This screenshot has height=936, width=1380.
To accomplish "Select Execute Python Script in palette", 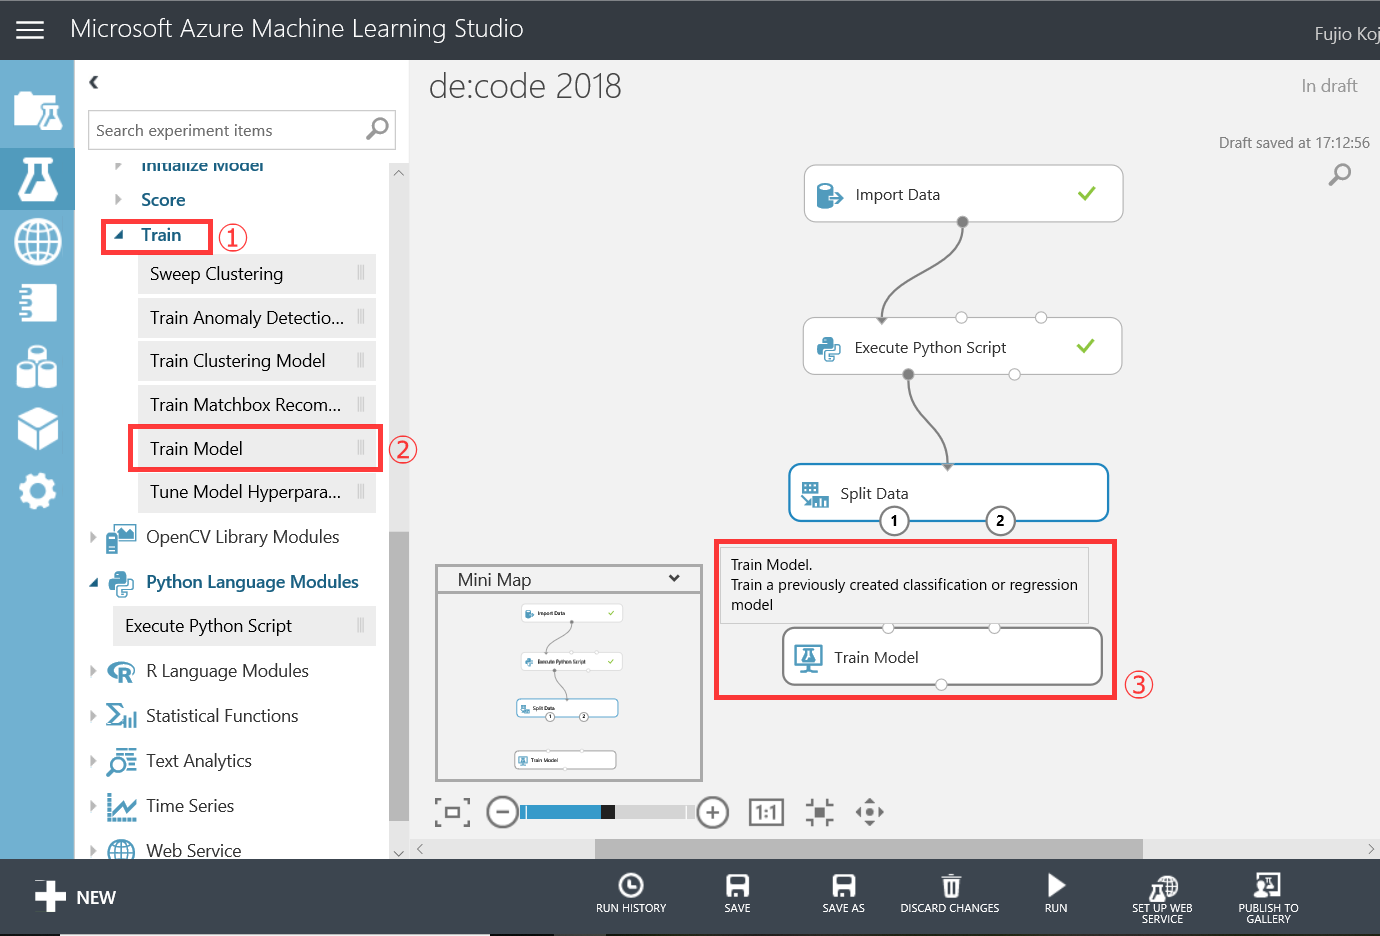I will 244,626.
